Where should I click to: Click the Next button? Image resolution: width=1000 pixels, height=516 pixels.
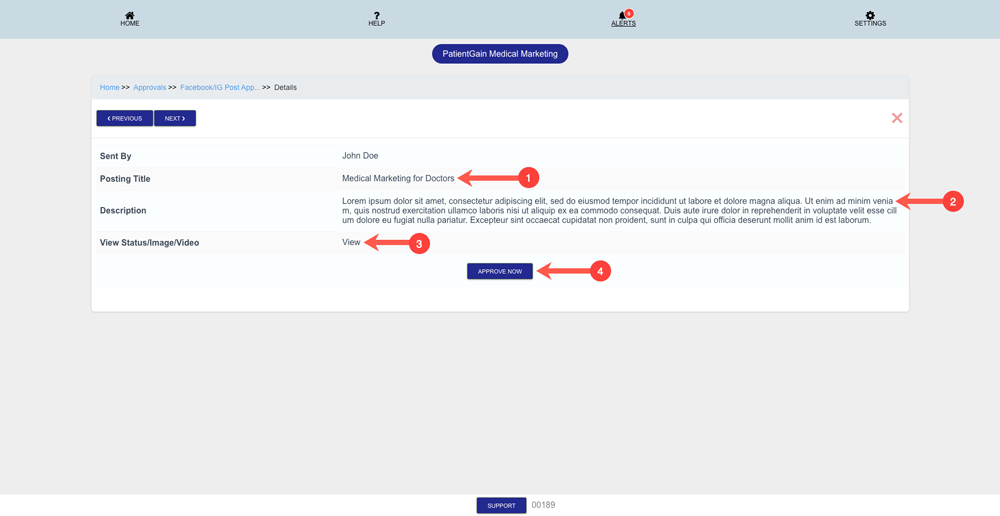(175, 119)
